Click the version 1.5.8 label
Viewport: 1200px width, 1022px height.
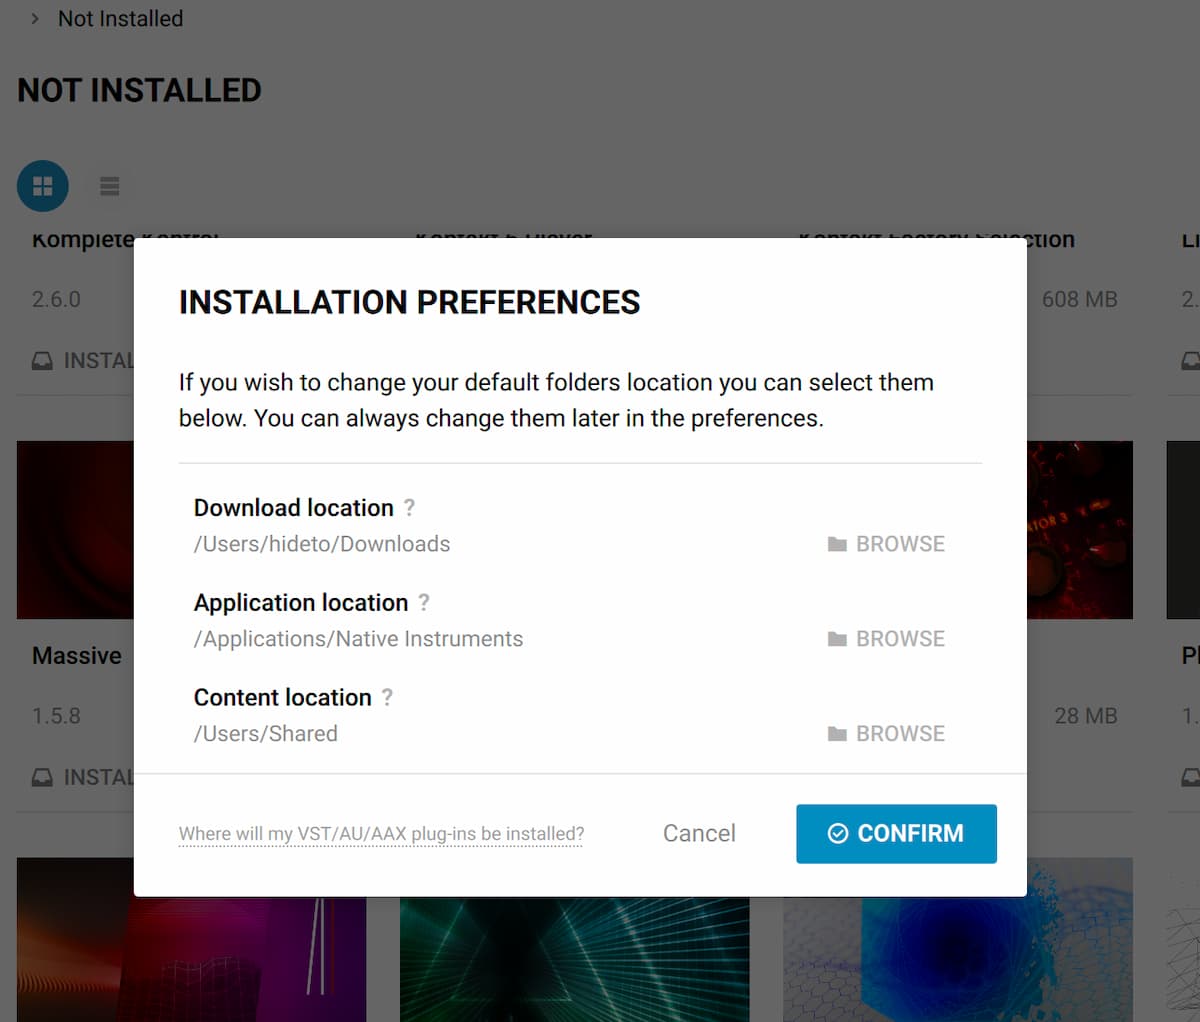[x=56, y=716]
